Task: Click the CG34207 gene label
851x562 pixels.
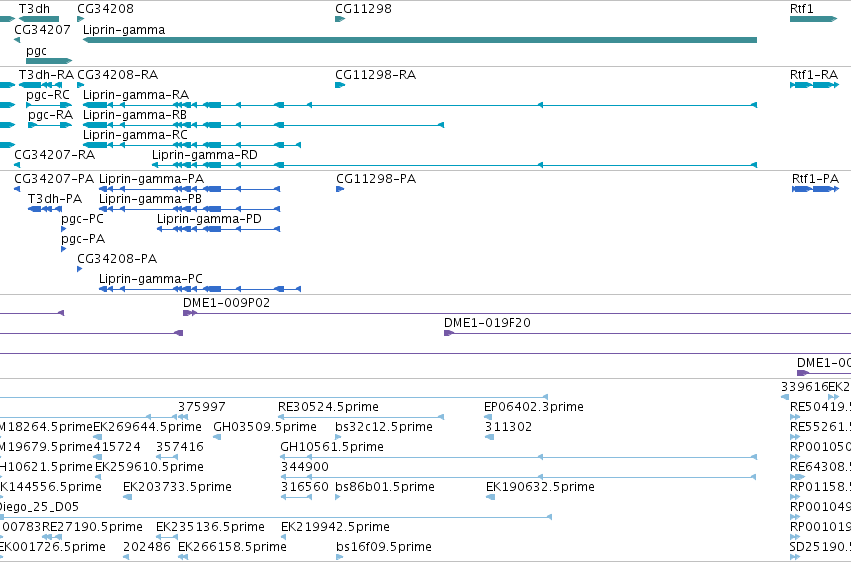Action: pos(42,30)
